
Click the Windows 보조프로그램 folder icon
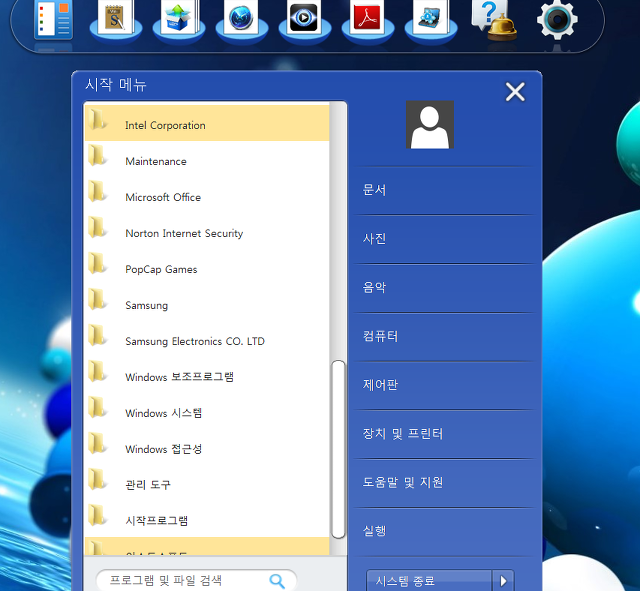(x=97, y=371)
